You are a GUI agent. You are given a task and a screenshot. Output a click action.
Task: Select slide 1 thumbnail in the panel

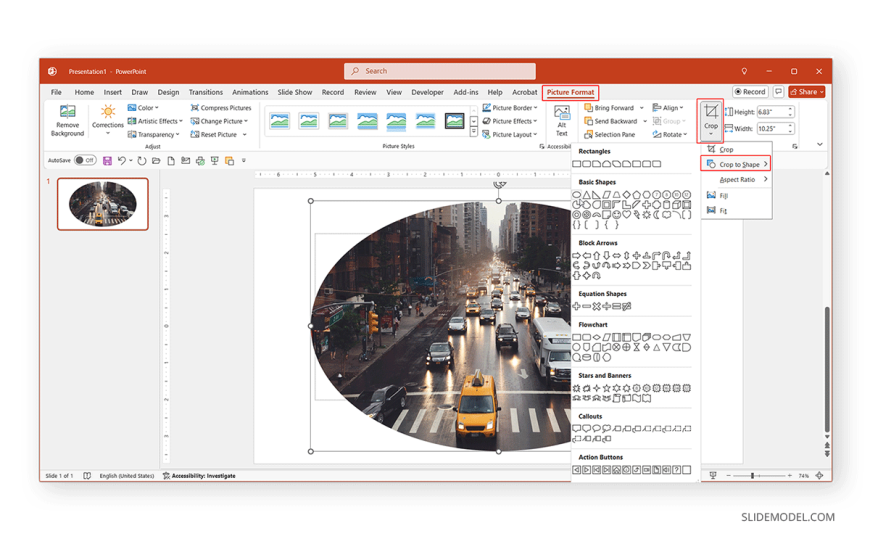(103, 204)
